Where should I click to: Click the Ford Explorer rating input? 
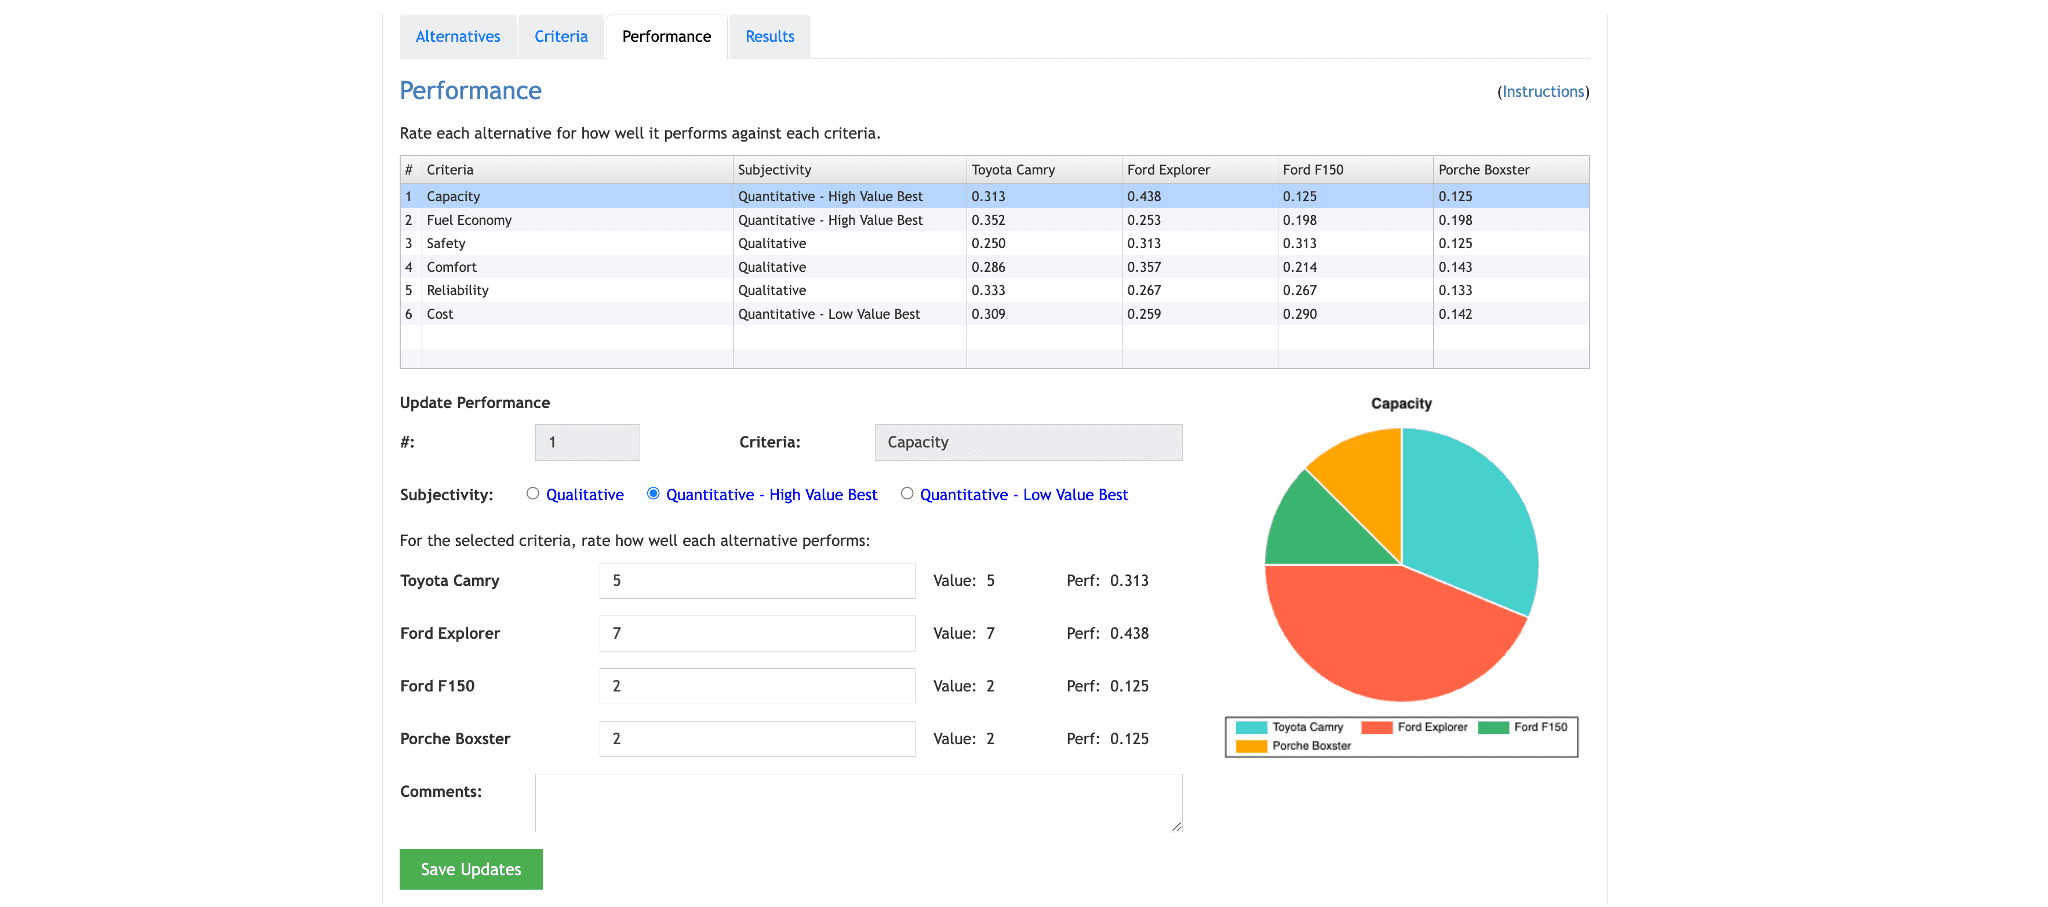point(757,634)
